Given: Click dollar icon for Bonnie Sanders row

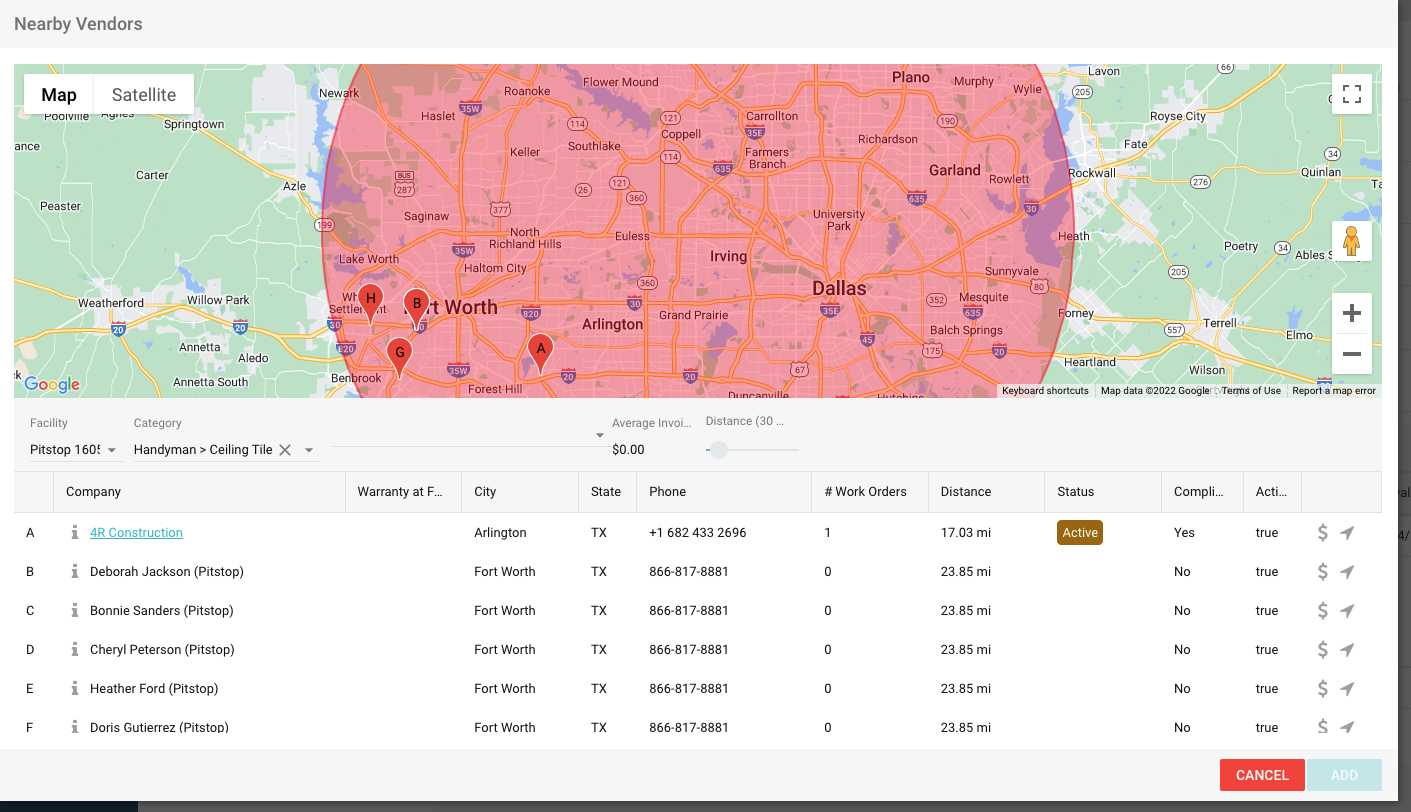Looking at the screenshot, I should coord(1323,611).
